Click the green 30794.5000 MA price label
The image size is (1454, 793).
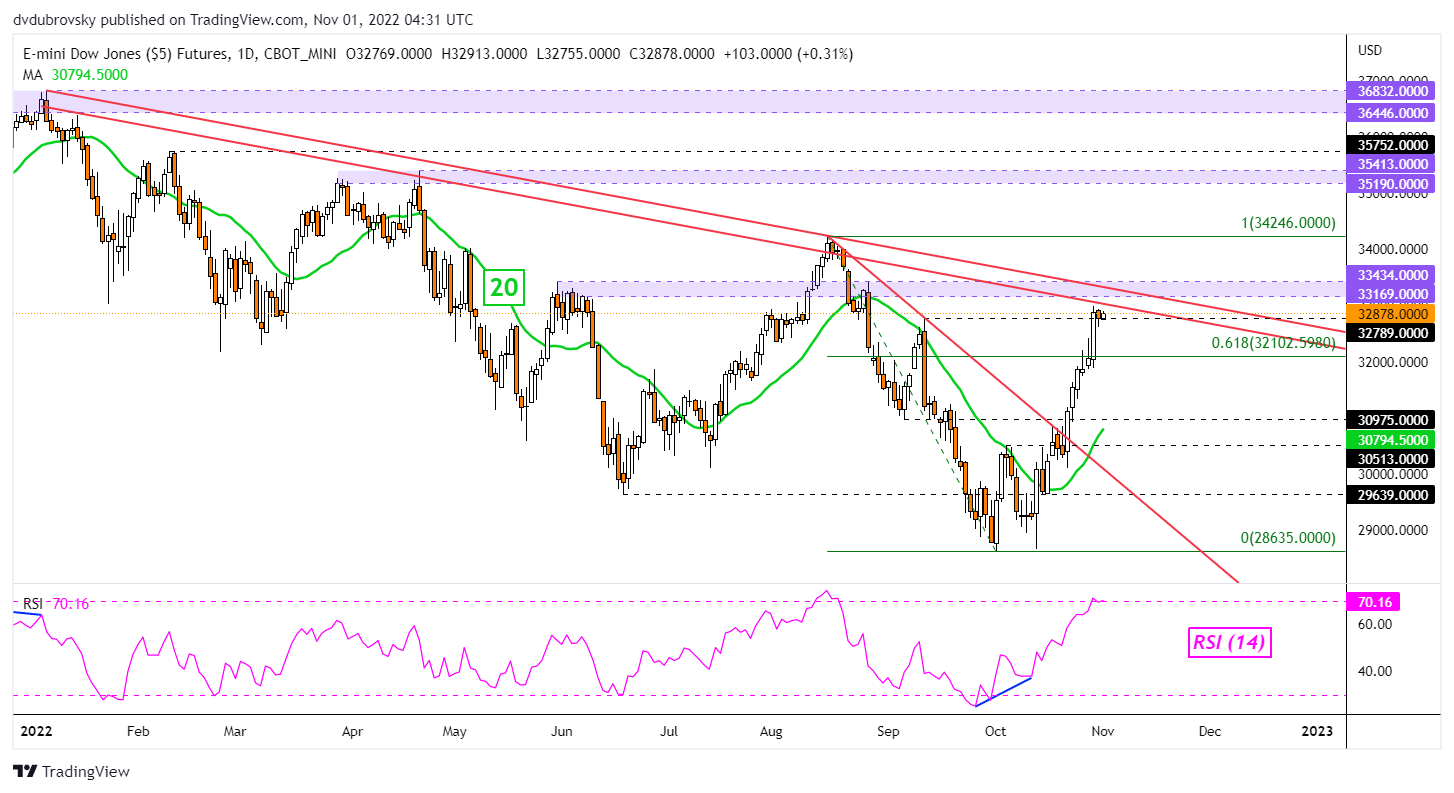pyautogui.click(x=1392, y=439)
